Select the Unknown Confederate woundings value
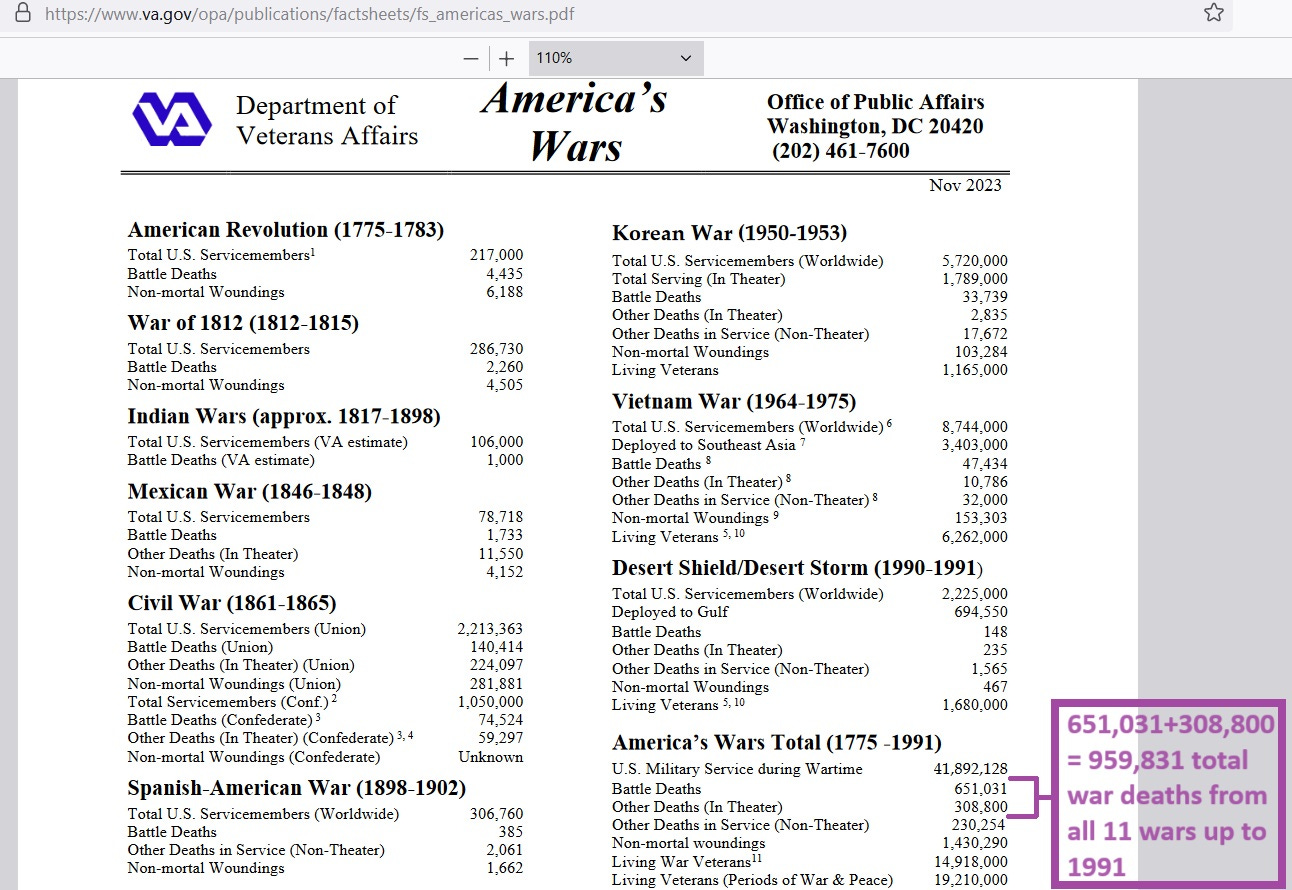The width and height of the screenshot is (1292, 890). [x=490, y=757]
